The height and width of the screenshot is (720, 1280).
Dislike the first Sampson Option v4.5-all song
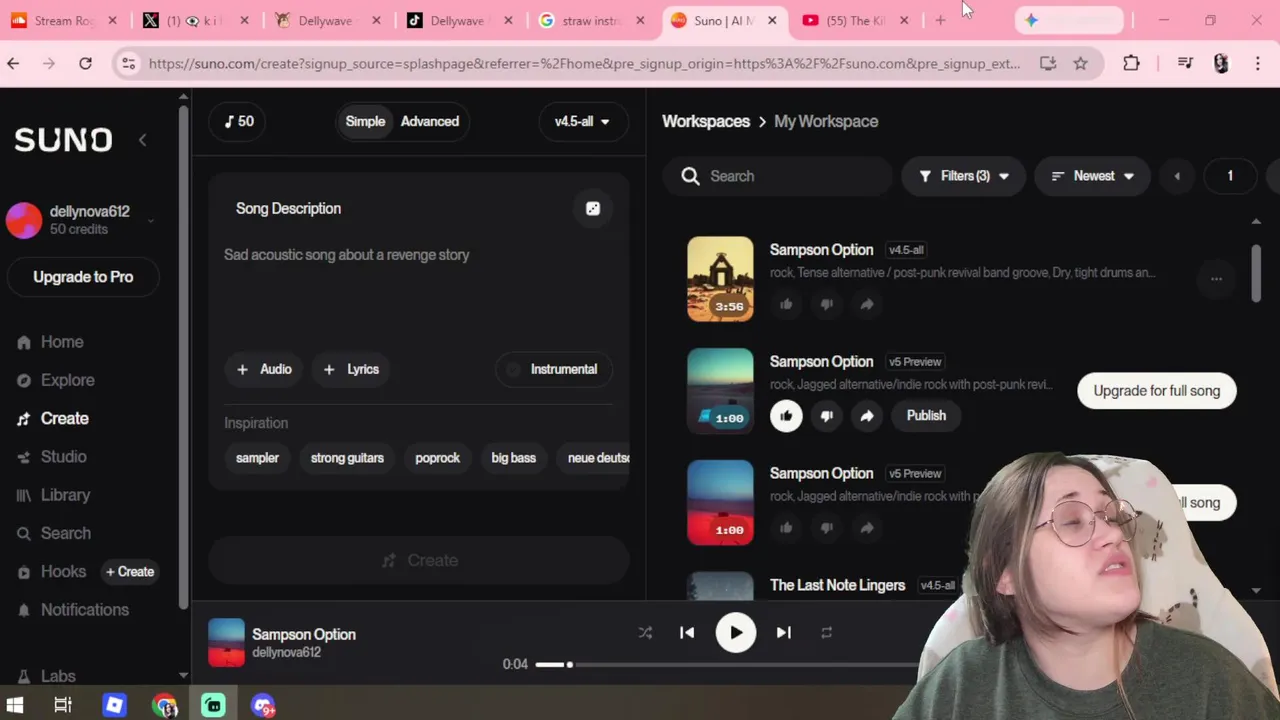pyautogui.click(x=827, y=304)
